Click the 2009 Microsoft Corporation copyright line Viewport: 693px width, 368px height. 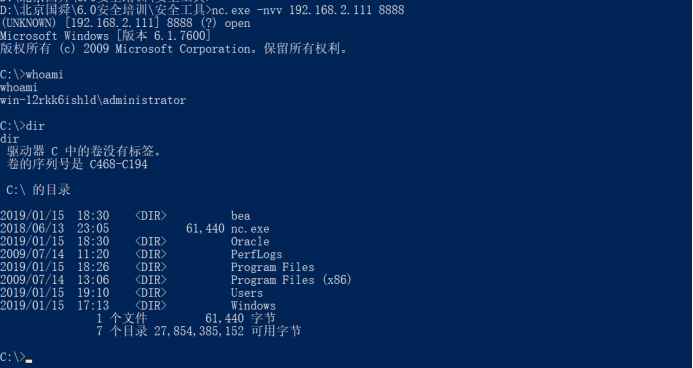(x=174, y=49)
